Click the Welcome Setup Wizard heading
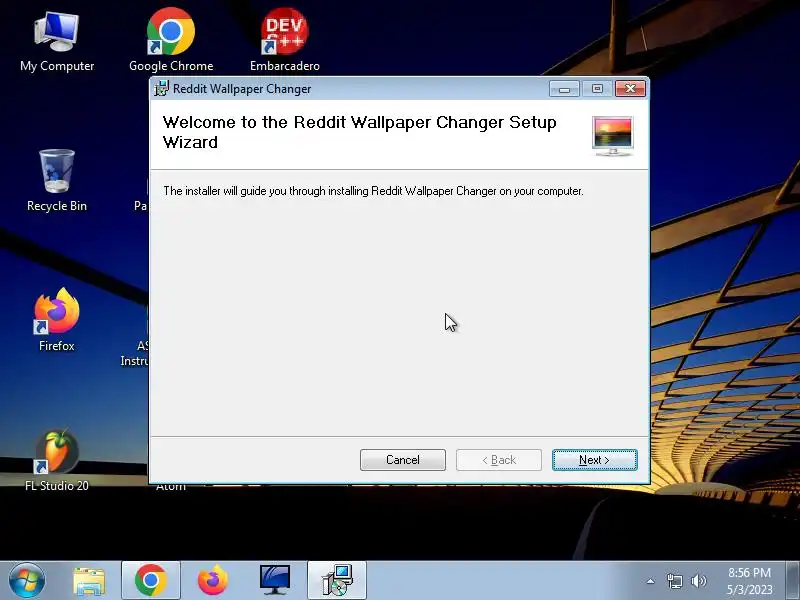800x600 pixels. pyautogui.click(x=359, y=132)
